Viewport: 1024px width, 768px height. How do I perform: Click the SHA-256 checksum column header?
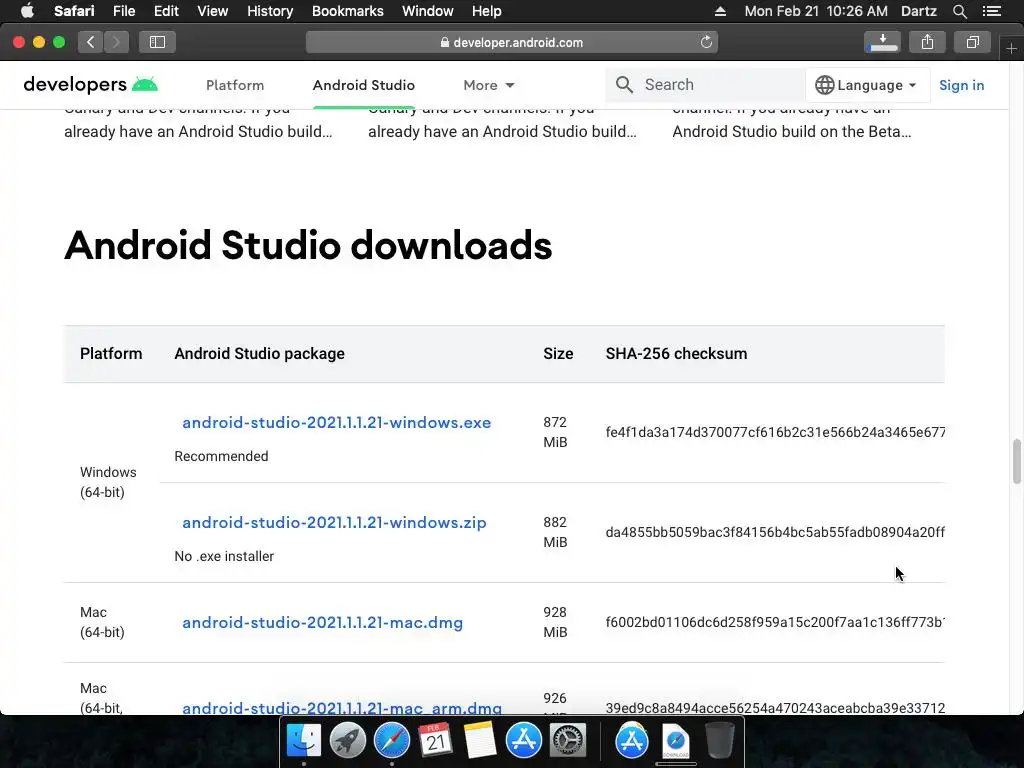[676, 353]
